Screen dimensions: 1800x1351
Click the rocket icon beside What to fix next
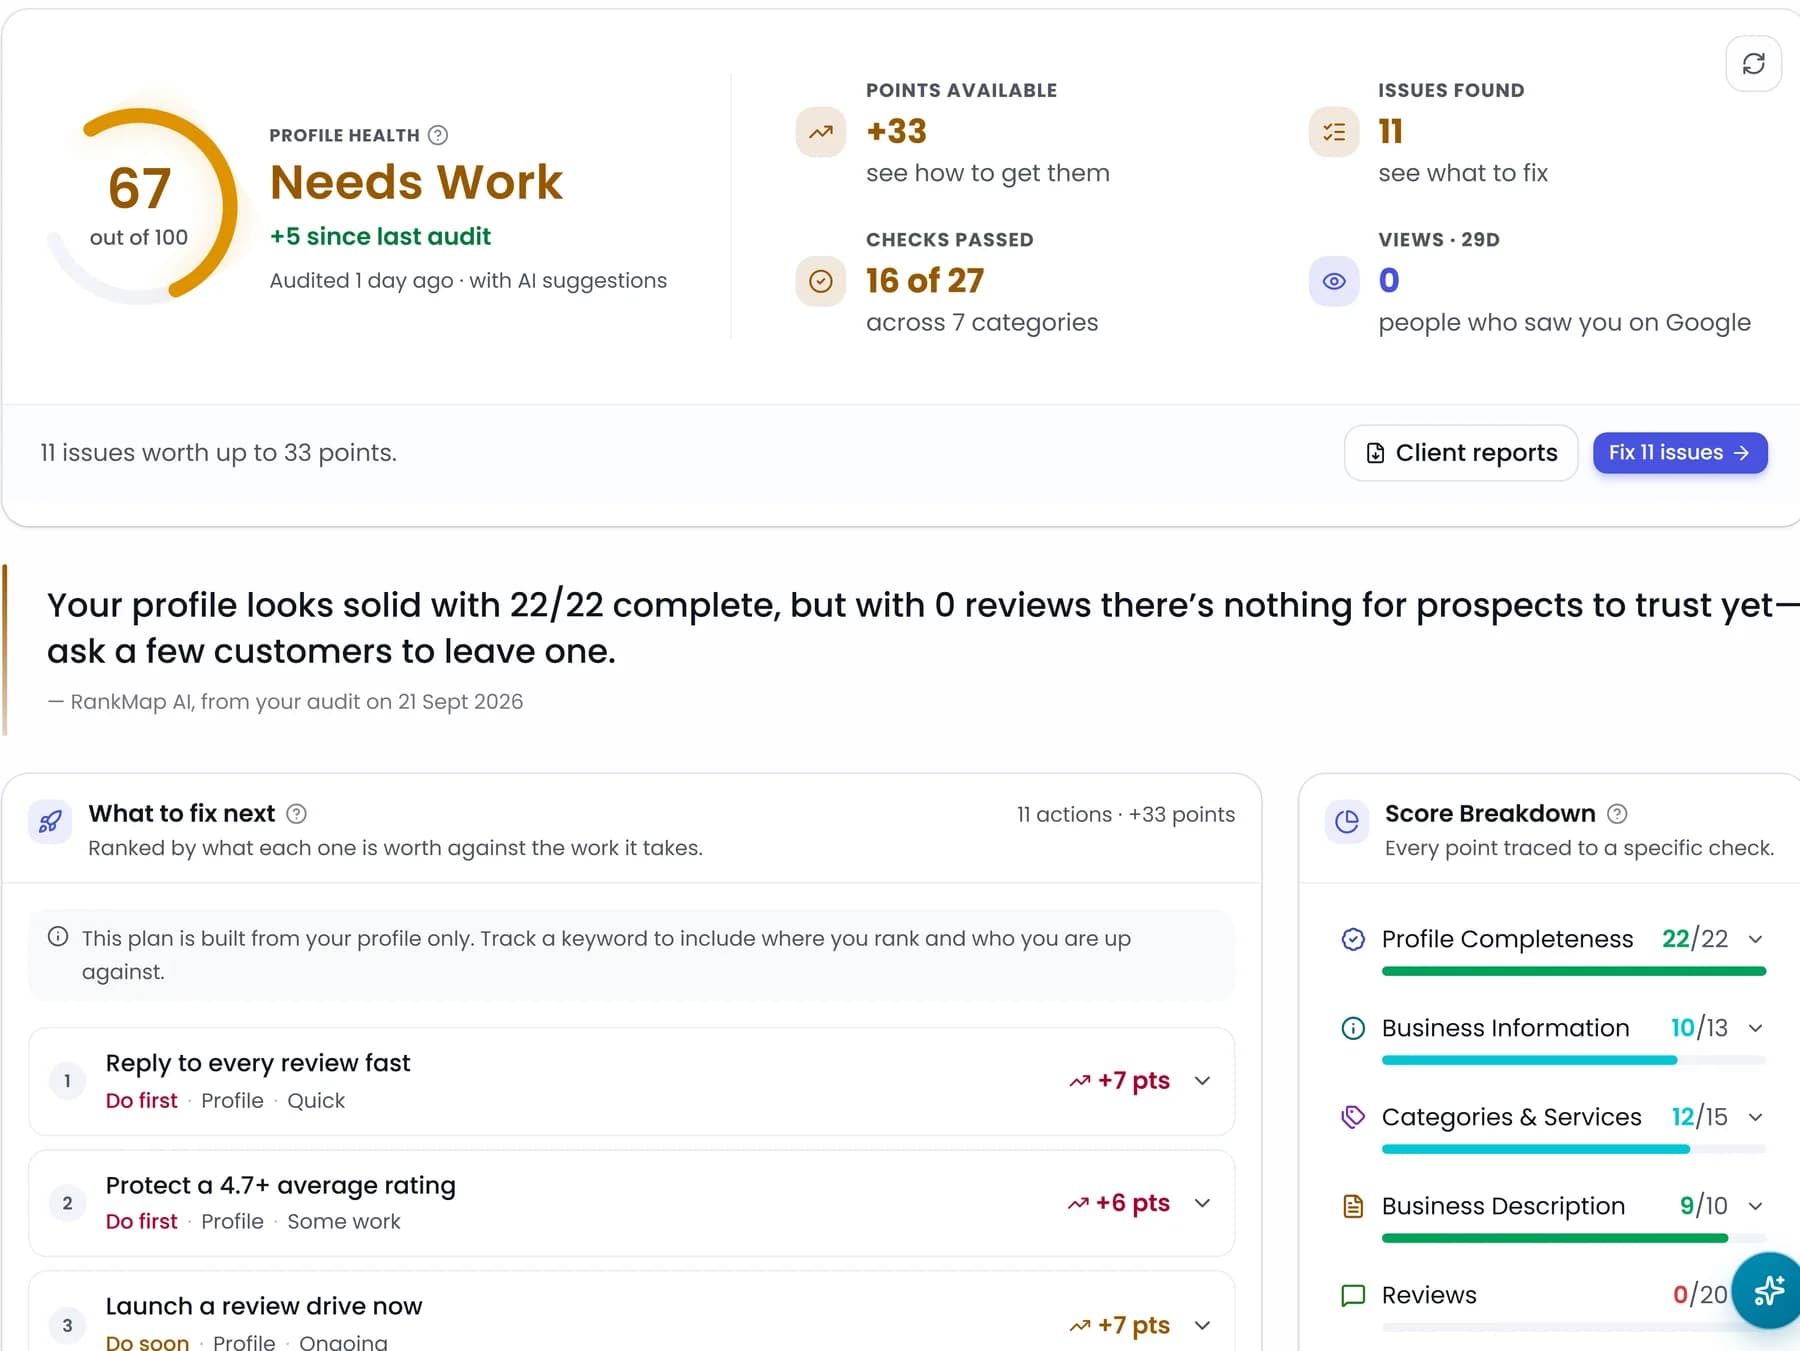pyautogui.click(x=50, y=822)
